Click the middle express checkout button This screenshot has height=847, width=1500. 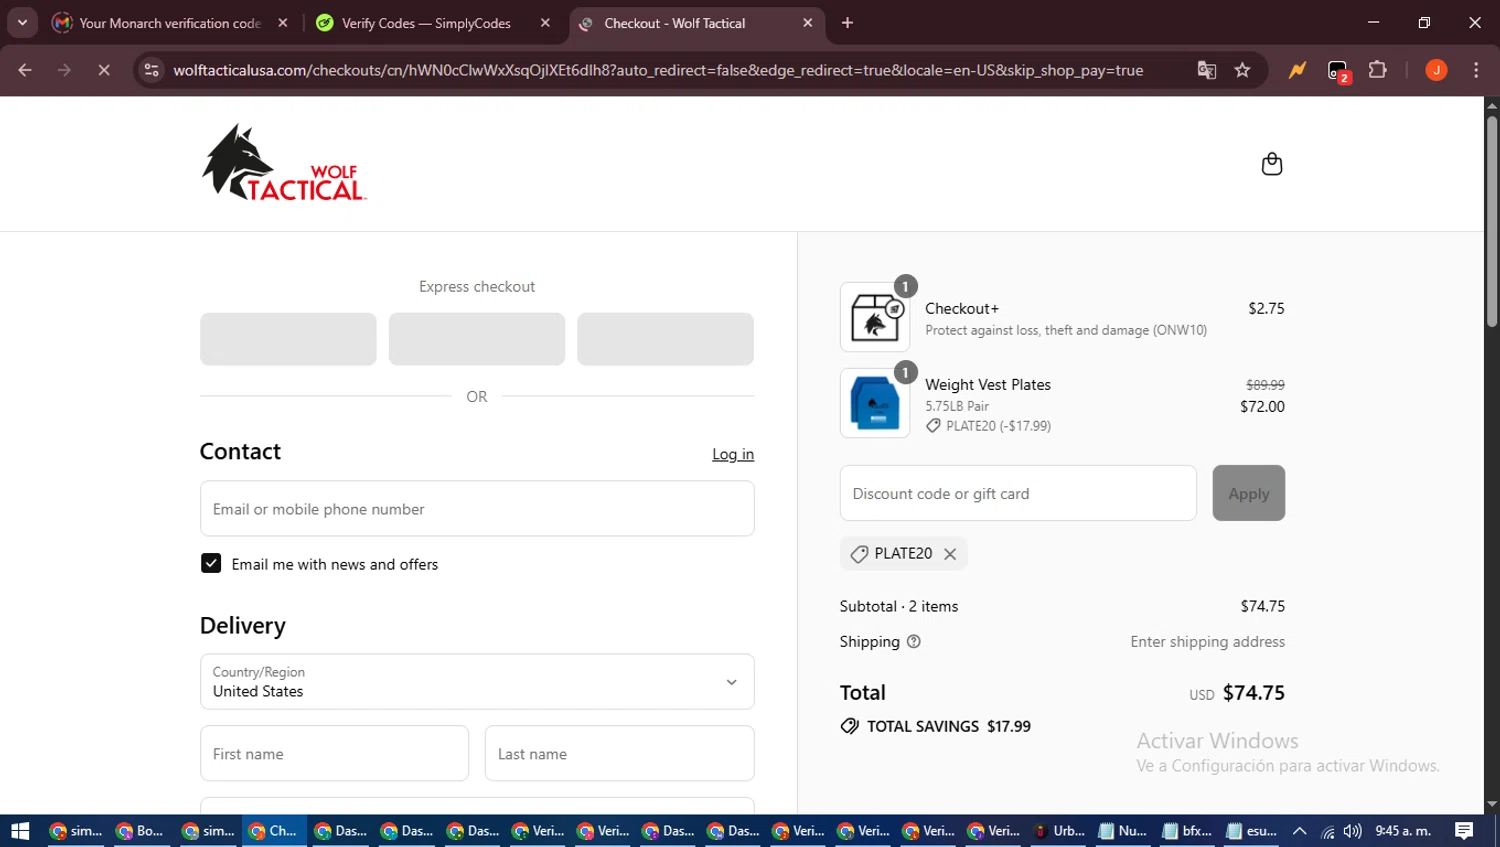[477, 339]
